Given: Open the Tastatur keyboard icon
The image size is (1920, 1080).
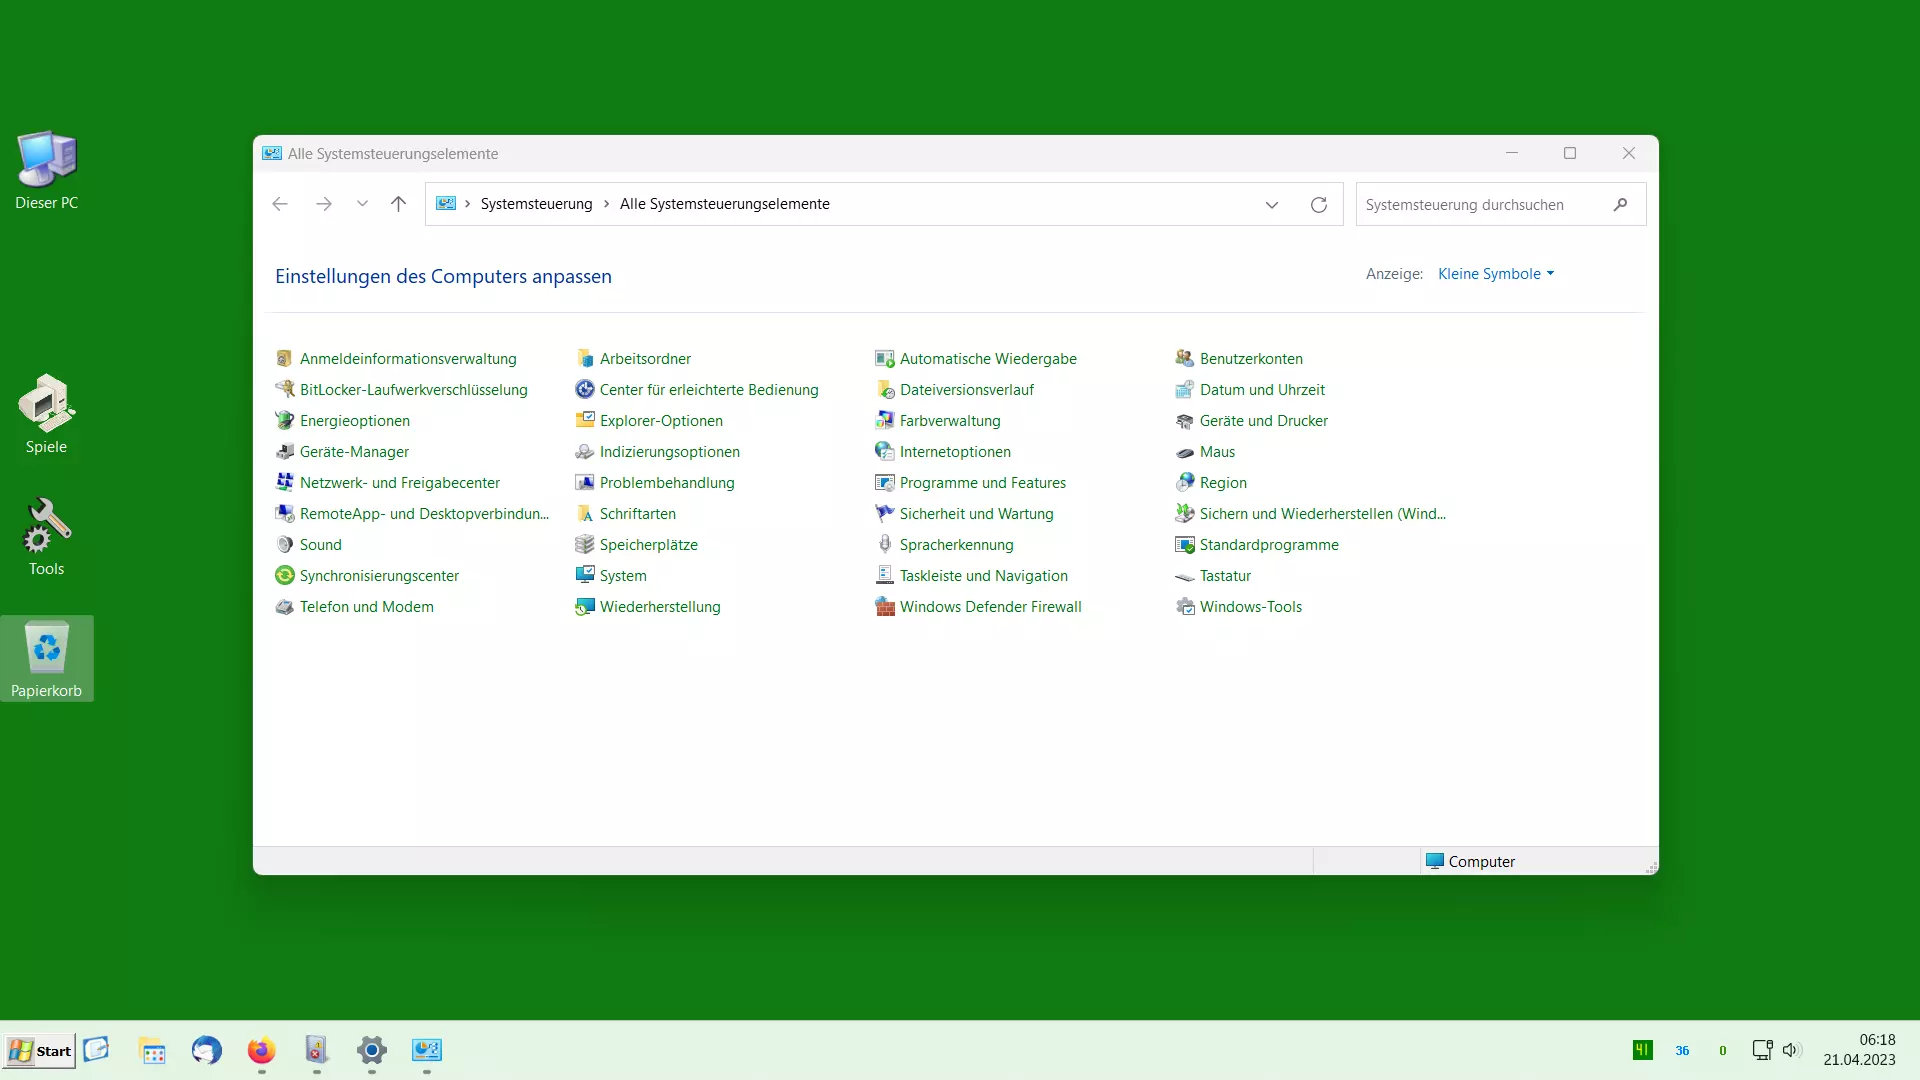Looking at the screenshot, I should click(1184, 575).
